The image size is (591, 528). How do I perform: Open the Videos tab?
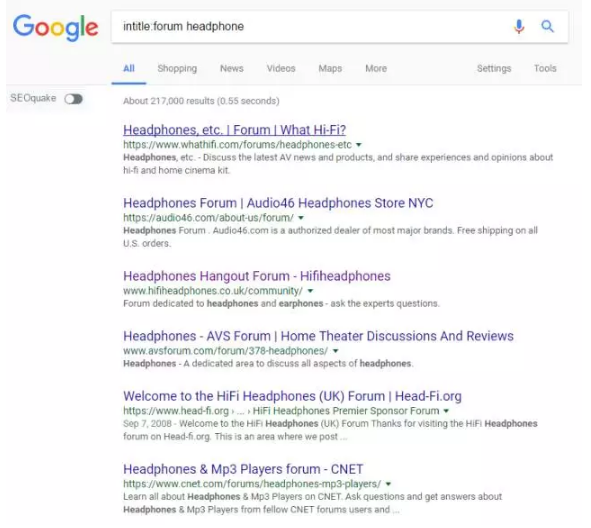click(x=281, y=68)
